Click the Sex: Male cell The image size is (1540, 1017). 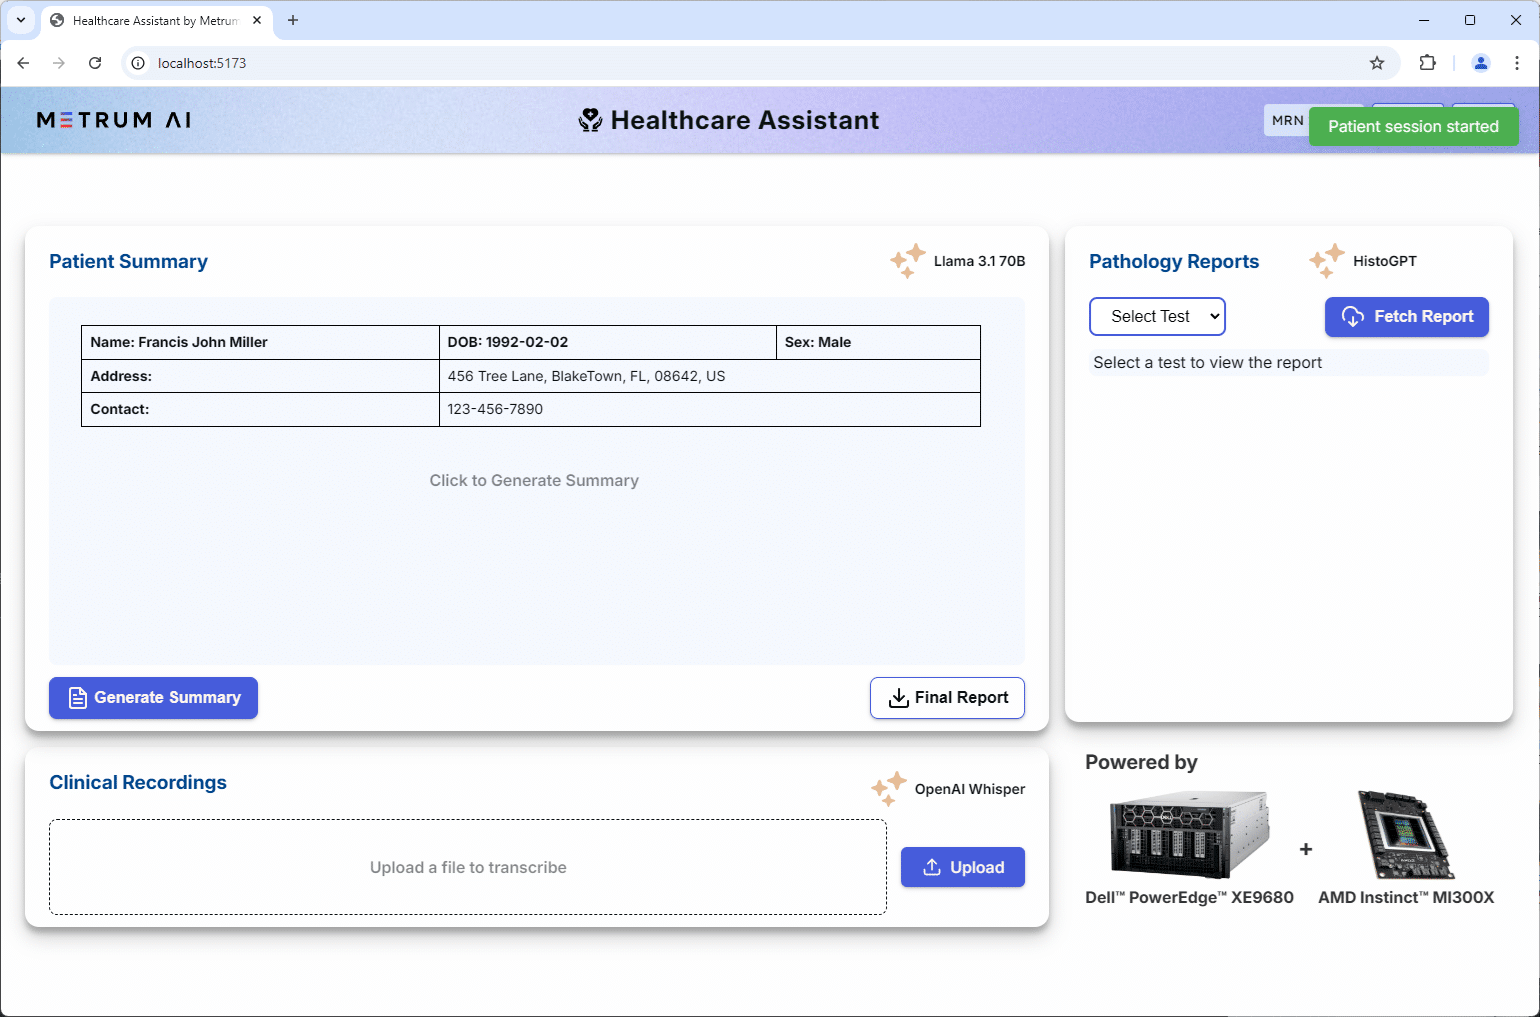click(x=878, y=342)
